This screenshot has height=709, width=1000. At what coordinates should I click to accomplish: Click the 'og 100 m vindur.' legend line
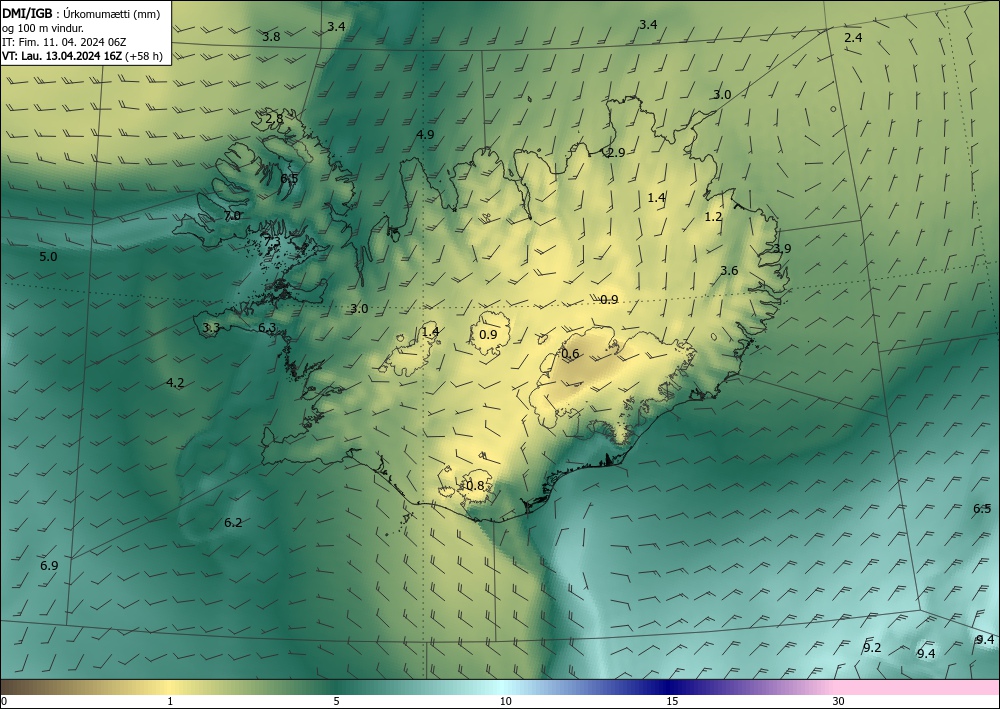click(43, 28)
